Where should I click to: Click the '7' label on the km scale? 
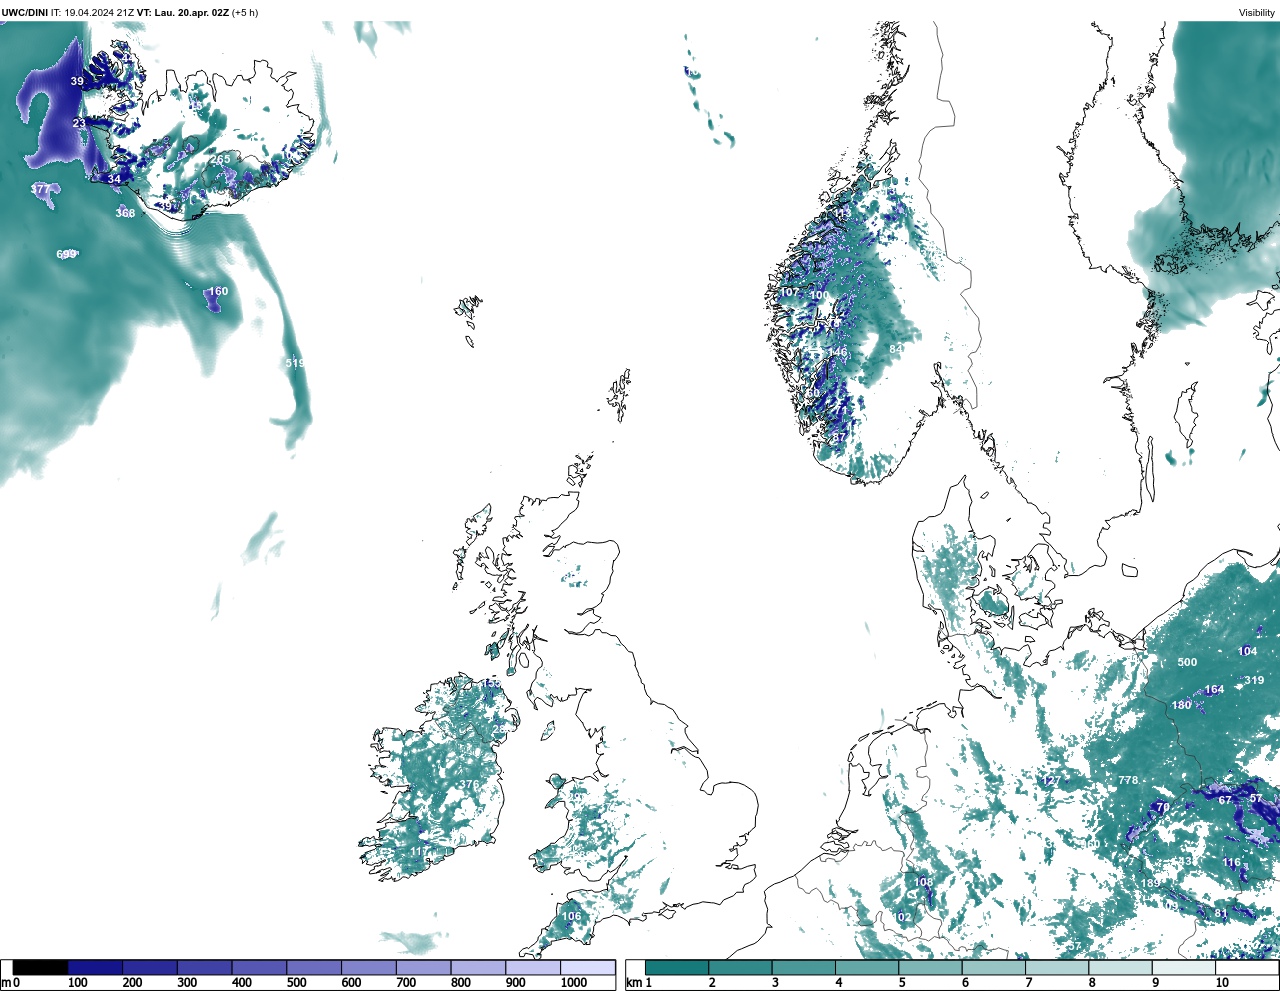[1029, 983]
